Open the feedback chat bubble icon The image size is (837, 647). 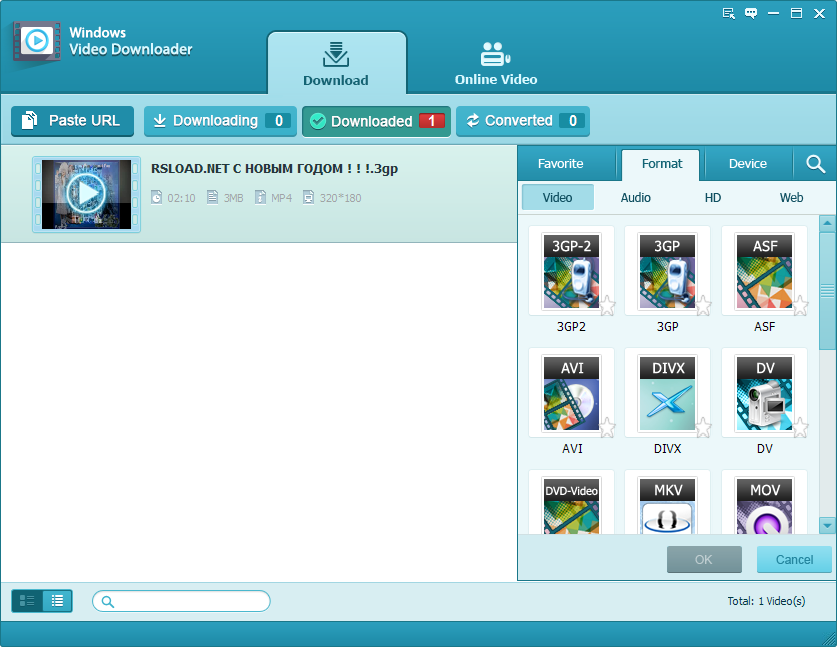(751, 13)
